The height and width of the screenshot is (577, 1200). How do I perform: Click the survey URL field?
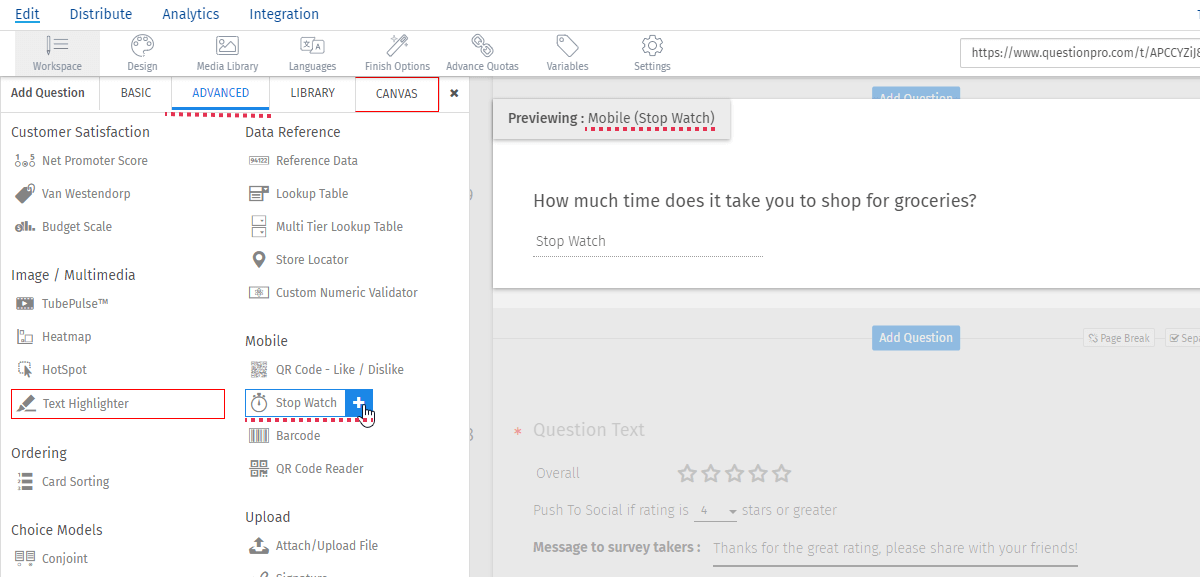(1080, 52)
